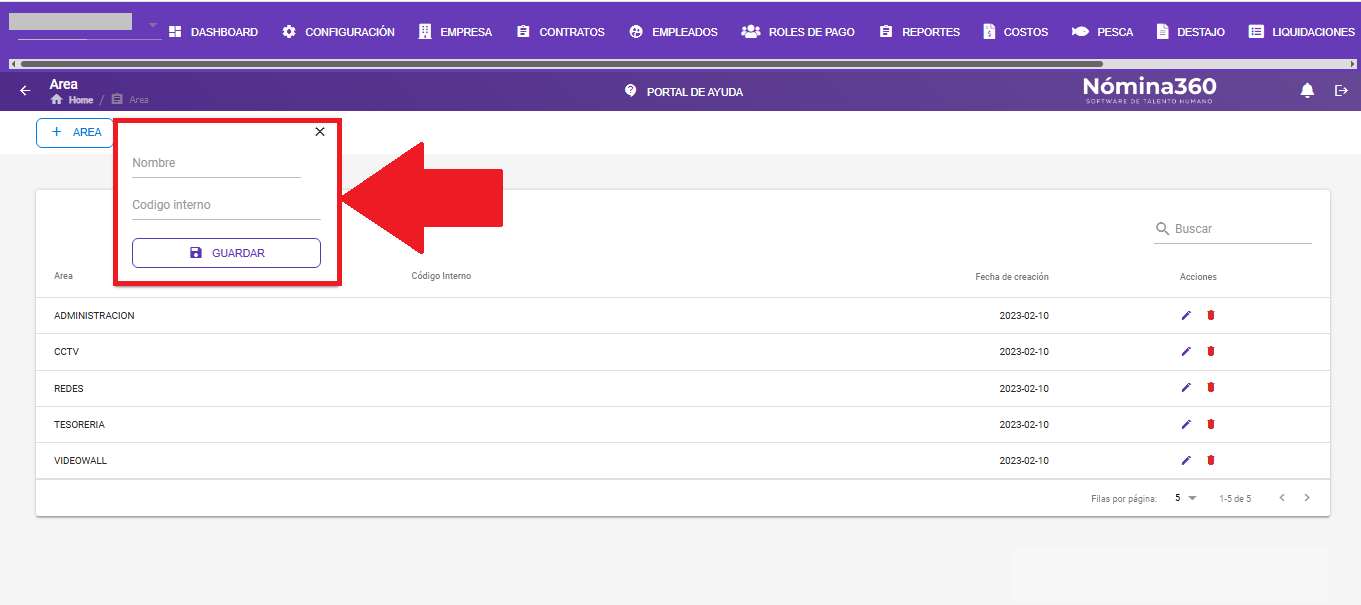Sort by Fecha de creación column header
This screenshot has height=605, width=1361.
pos(1012,277)
